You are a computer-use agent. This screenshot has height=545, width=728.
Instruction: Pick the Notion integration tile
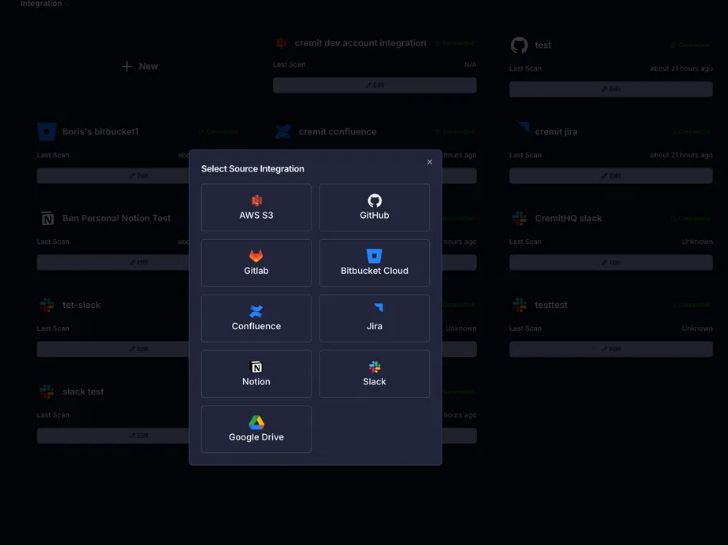tap(256, 374)
